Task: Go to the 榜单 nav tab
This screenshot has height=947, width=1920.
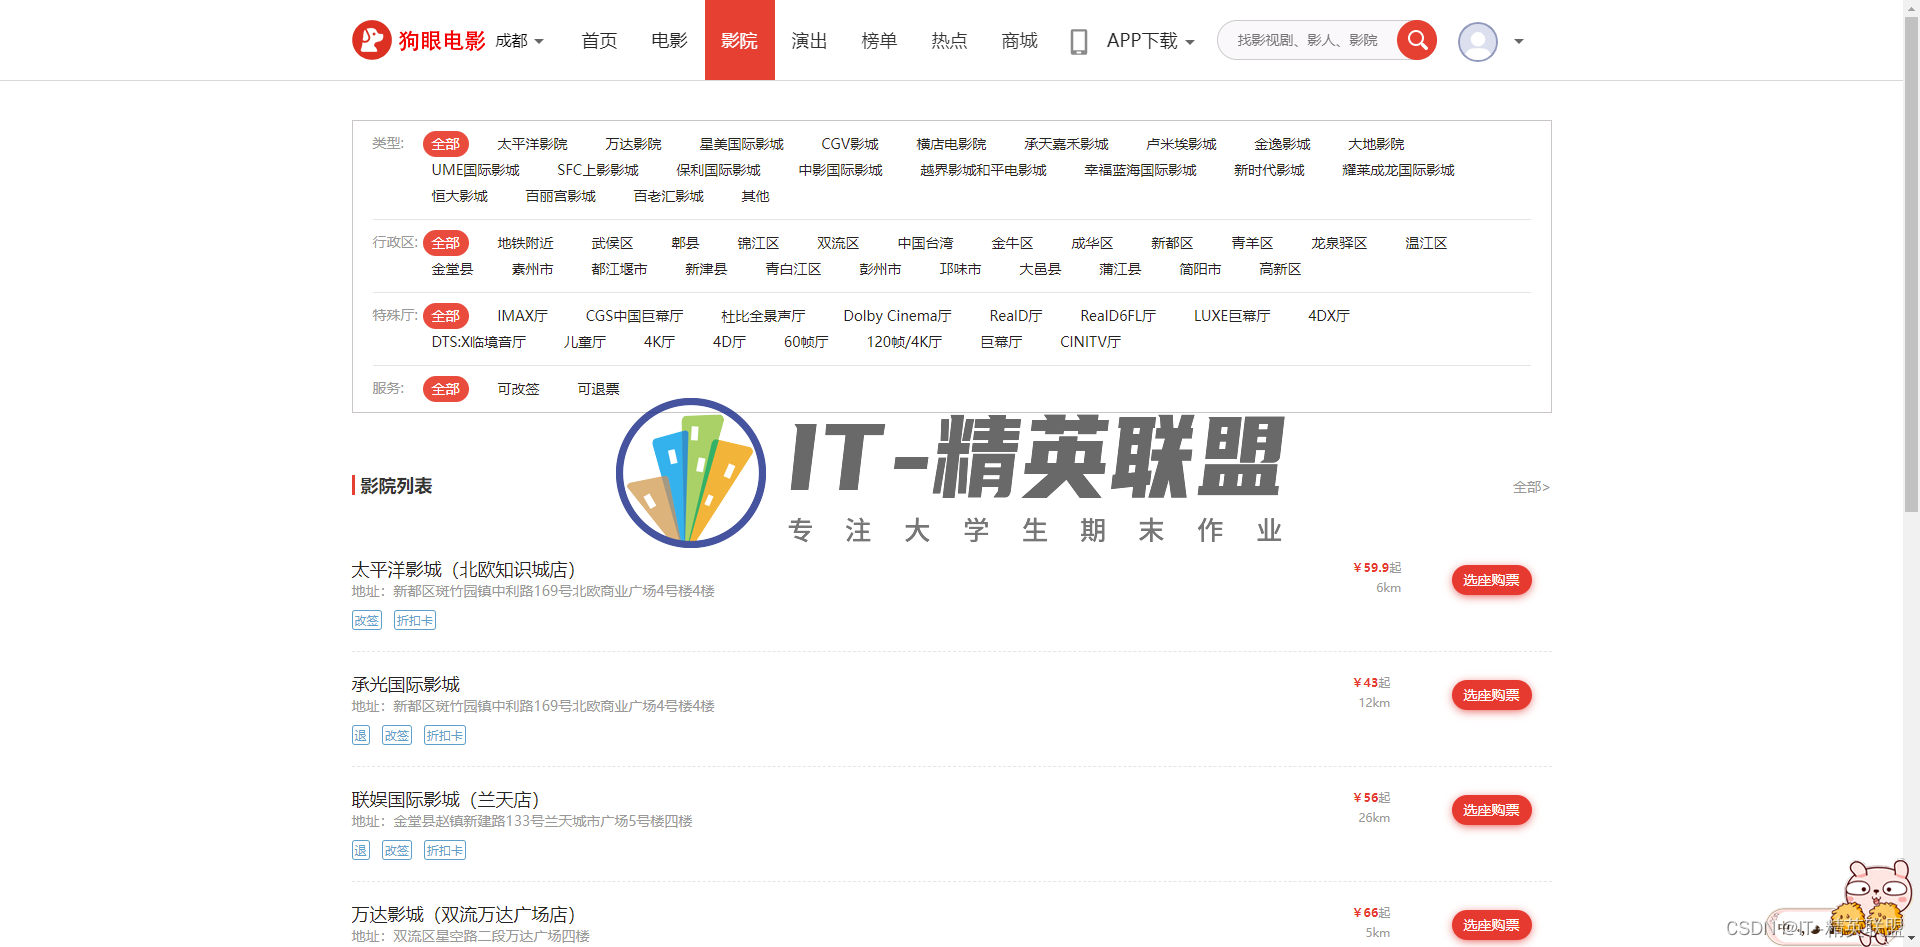Action: [x=880, y=41]
